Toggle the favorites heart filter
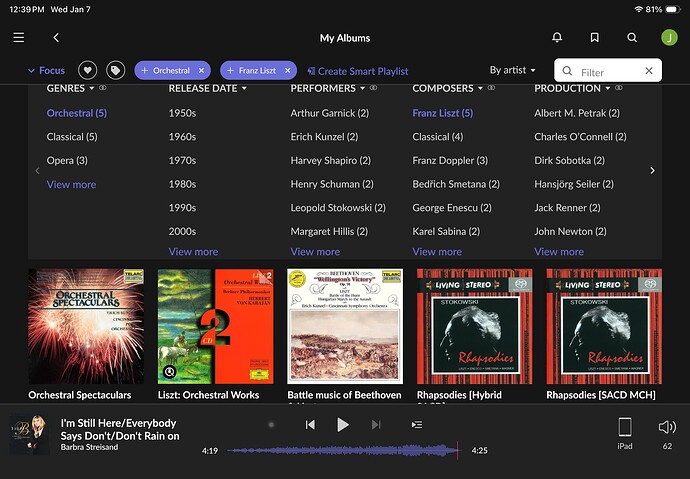This screenshot has height=479, width=690. click(88, 71)
